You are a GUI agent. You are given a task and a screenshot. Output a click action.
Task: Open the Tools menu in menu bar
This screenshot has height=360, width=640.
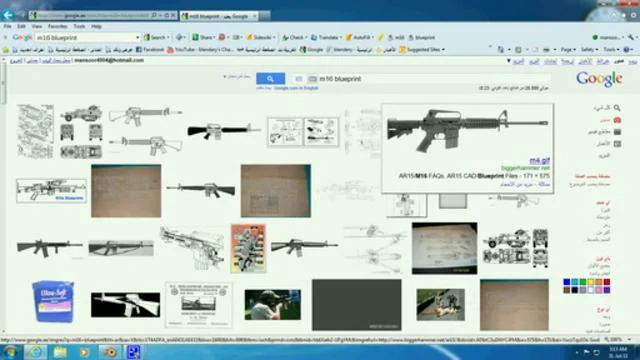(79, 26)
